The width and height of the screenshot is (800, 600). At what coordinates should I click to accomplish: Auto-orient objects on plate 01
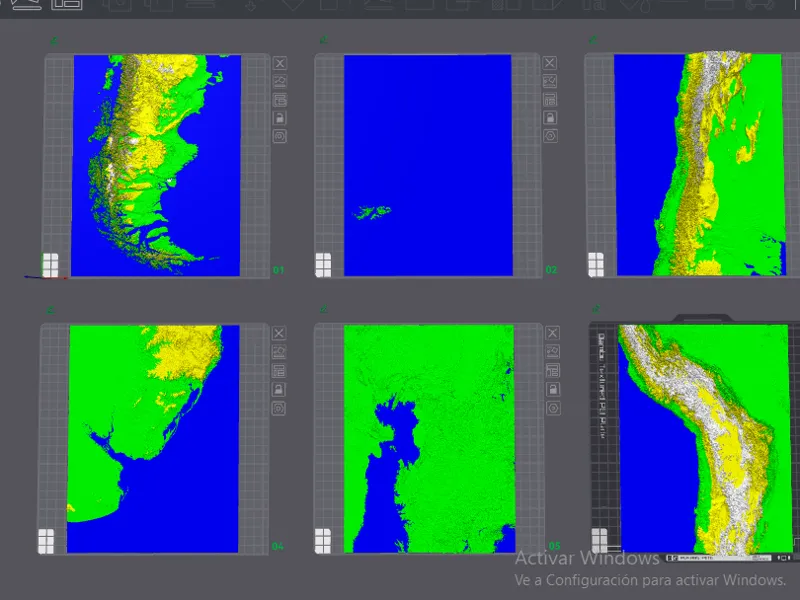tap(280, 82)
